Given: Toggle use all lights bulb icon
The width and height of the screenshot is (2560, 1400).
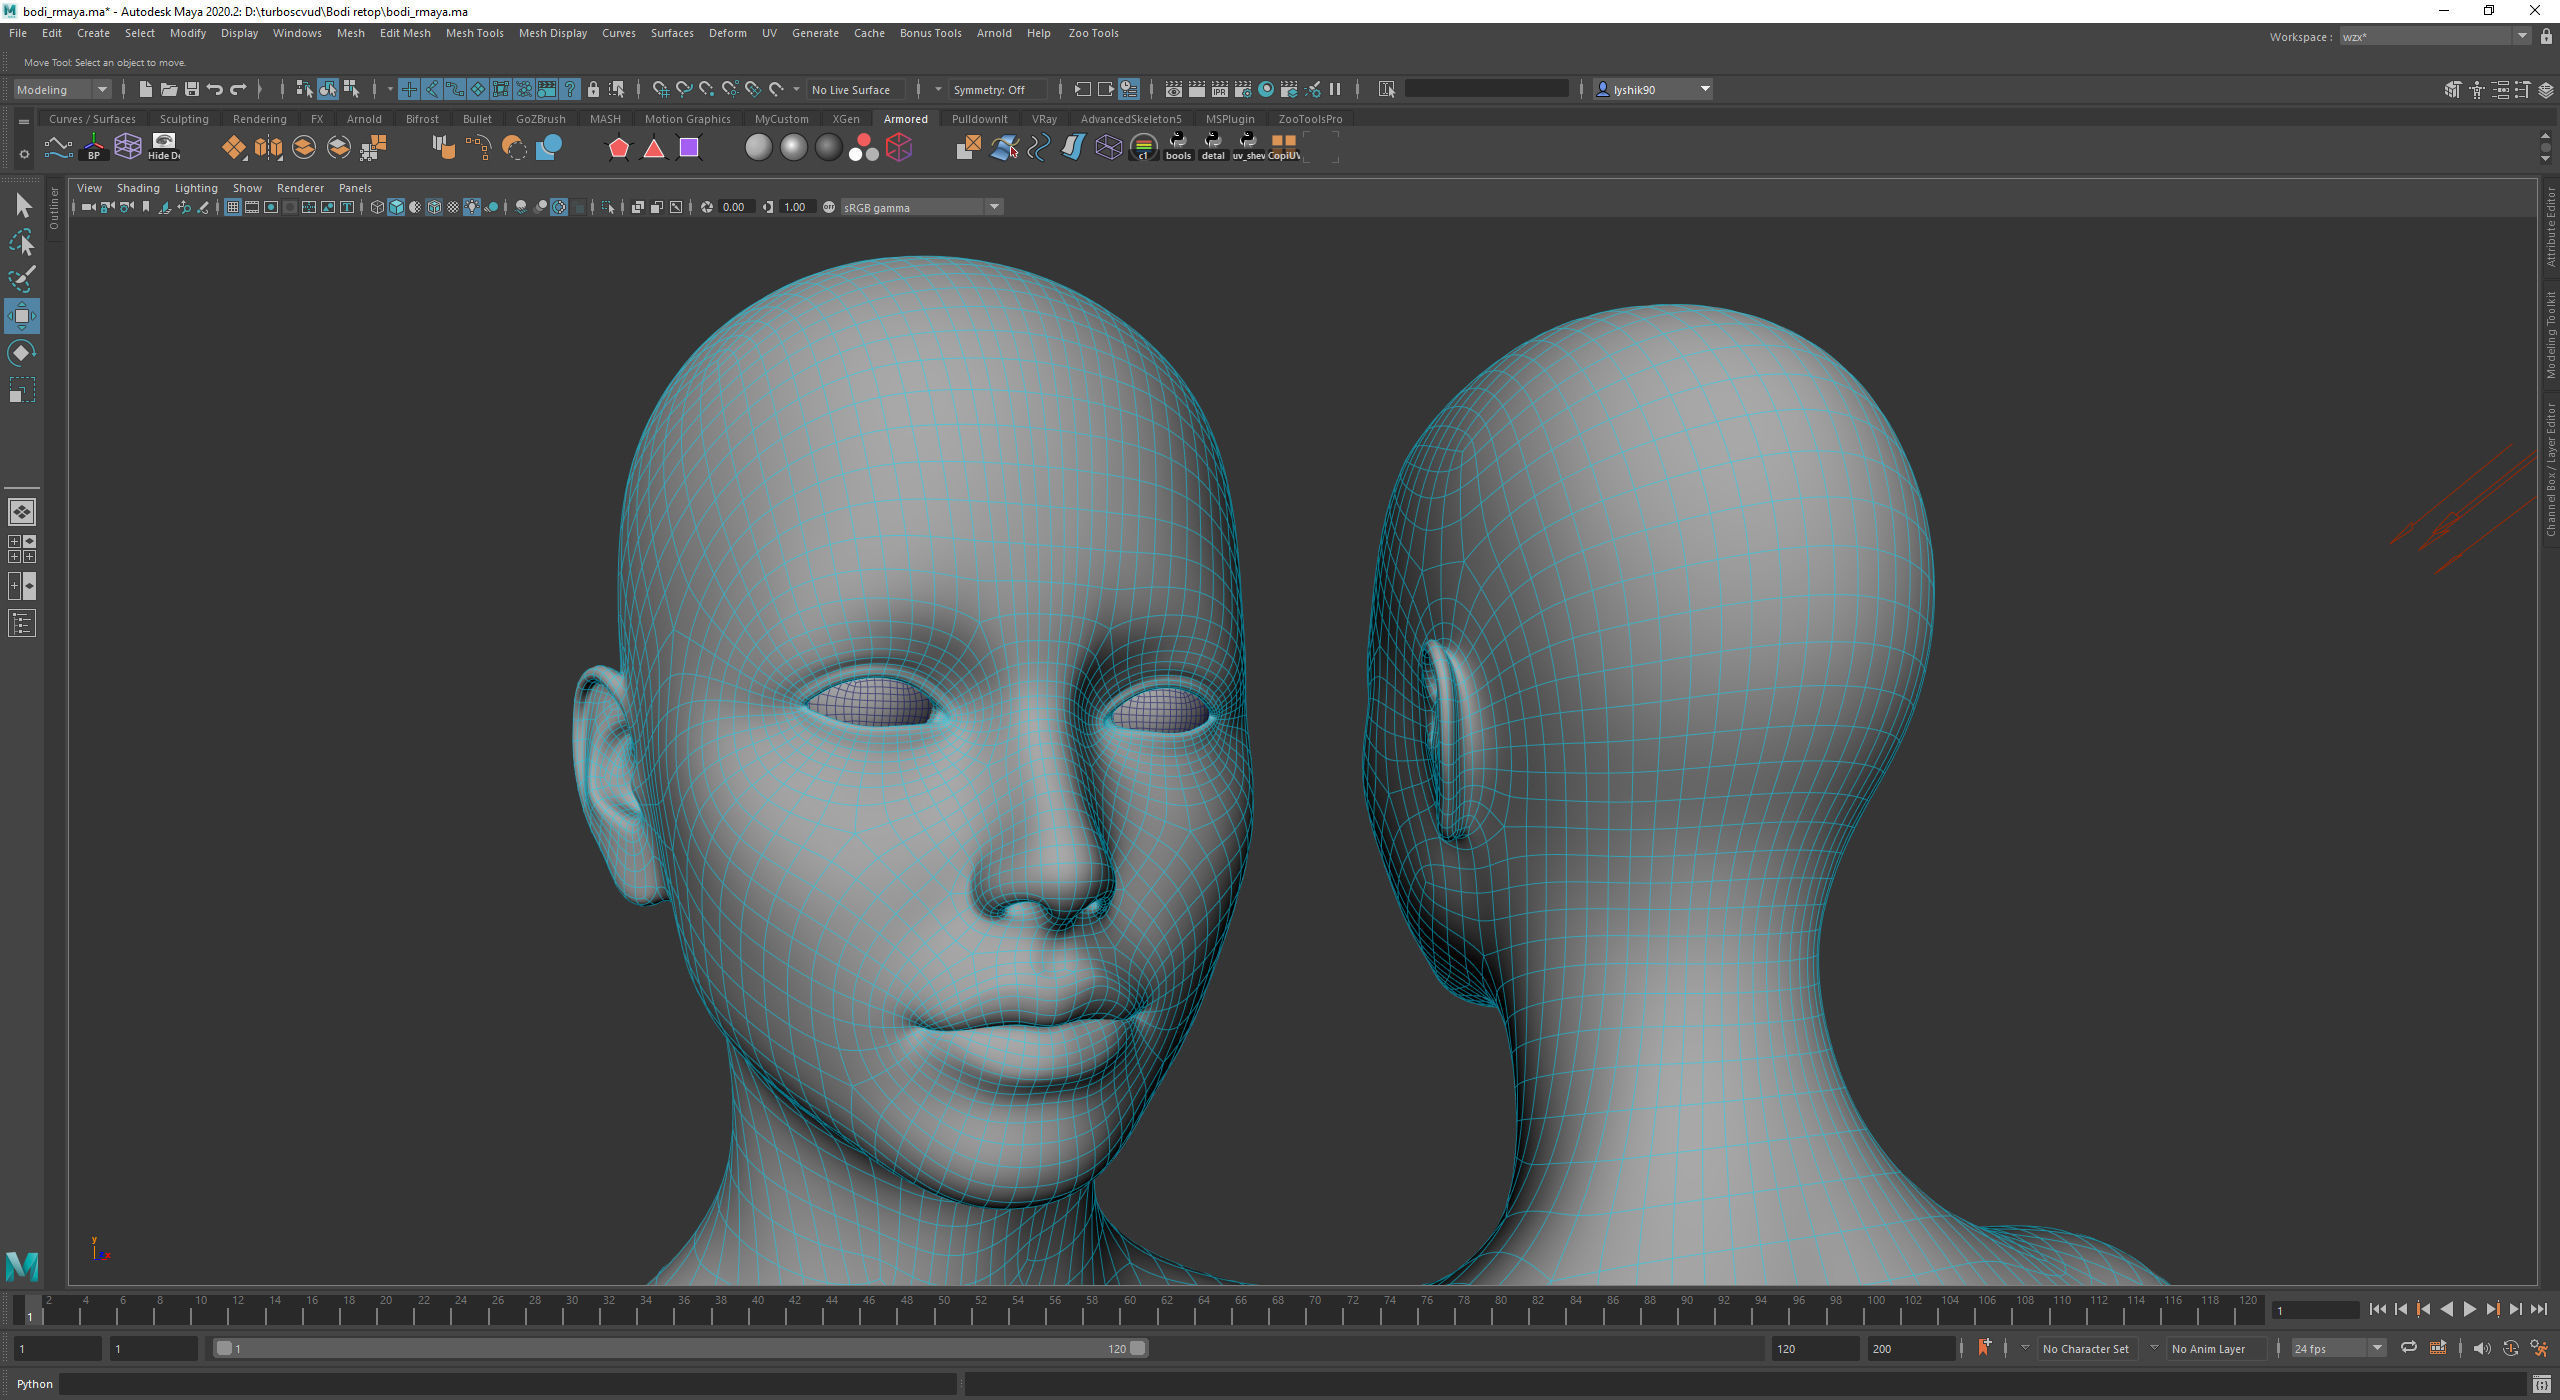Looking at the screenshot, I should tap(472, 207).
